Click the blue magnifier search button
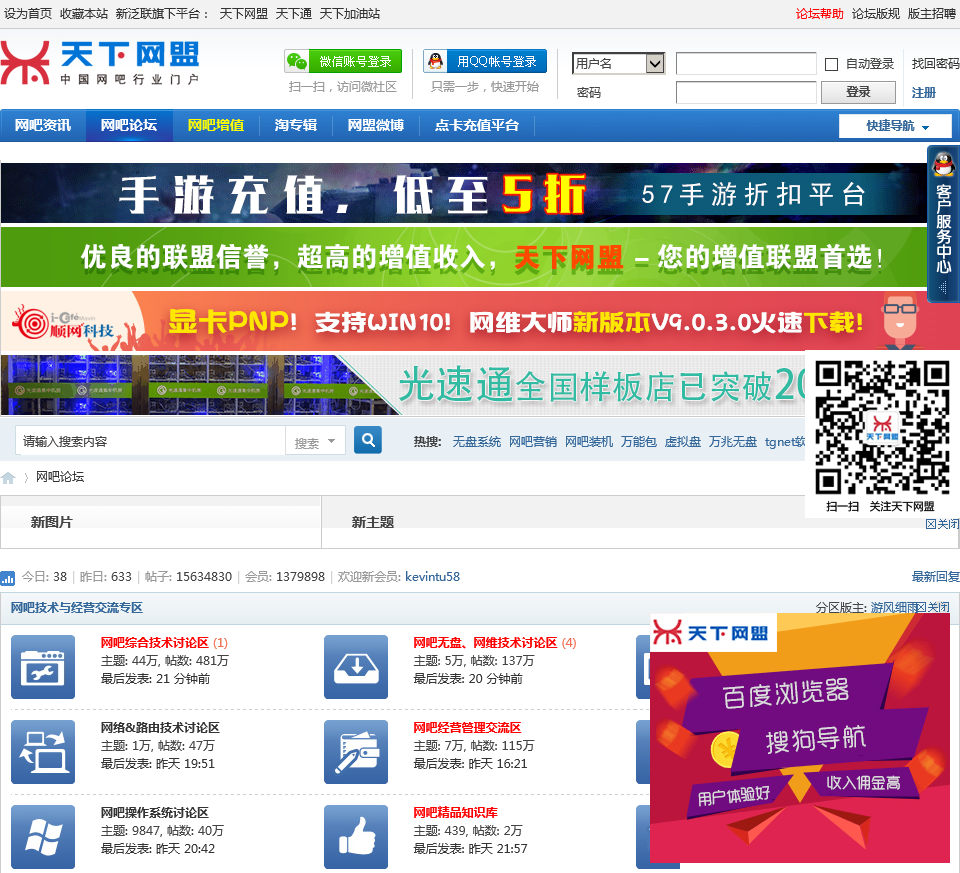The width and height of the screenshot is (960, 873). [368, 440]
